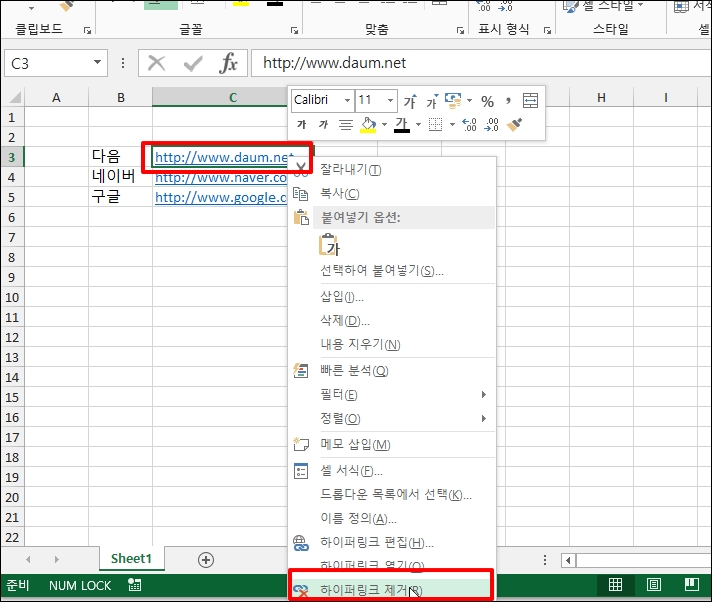Open 빠른 분석(Q) from context menu
The width and height of the screenshot is (712, 602).
[392, 370]
